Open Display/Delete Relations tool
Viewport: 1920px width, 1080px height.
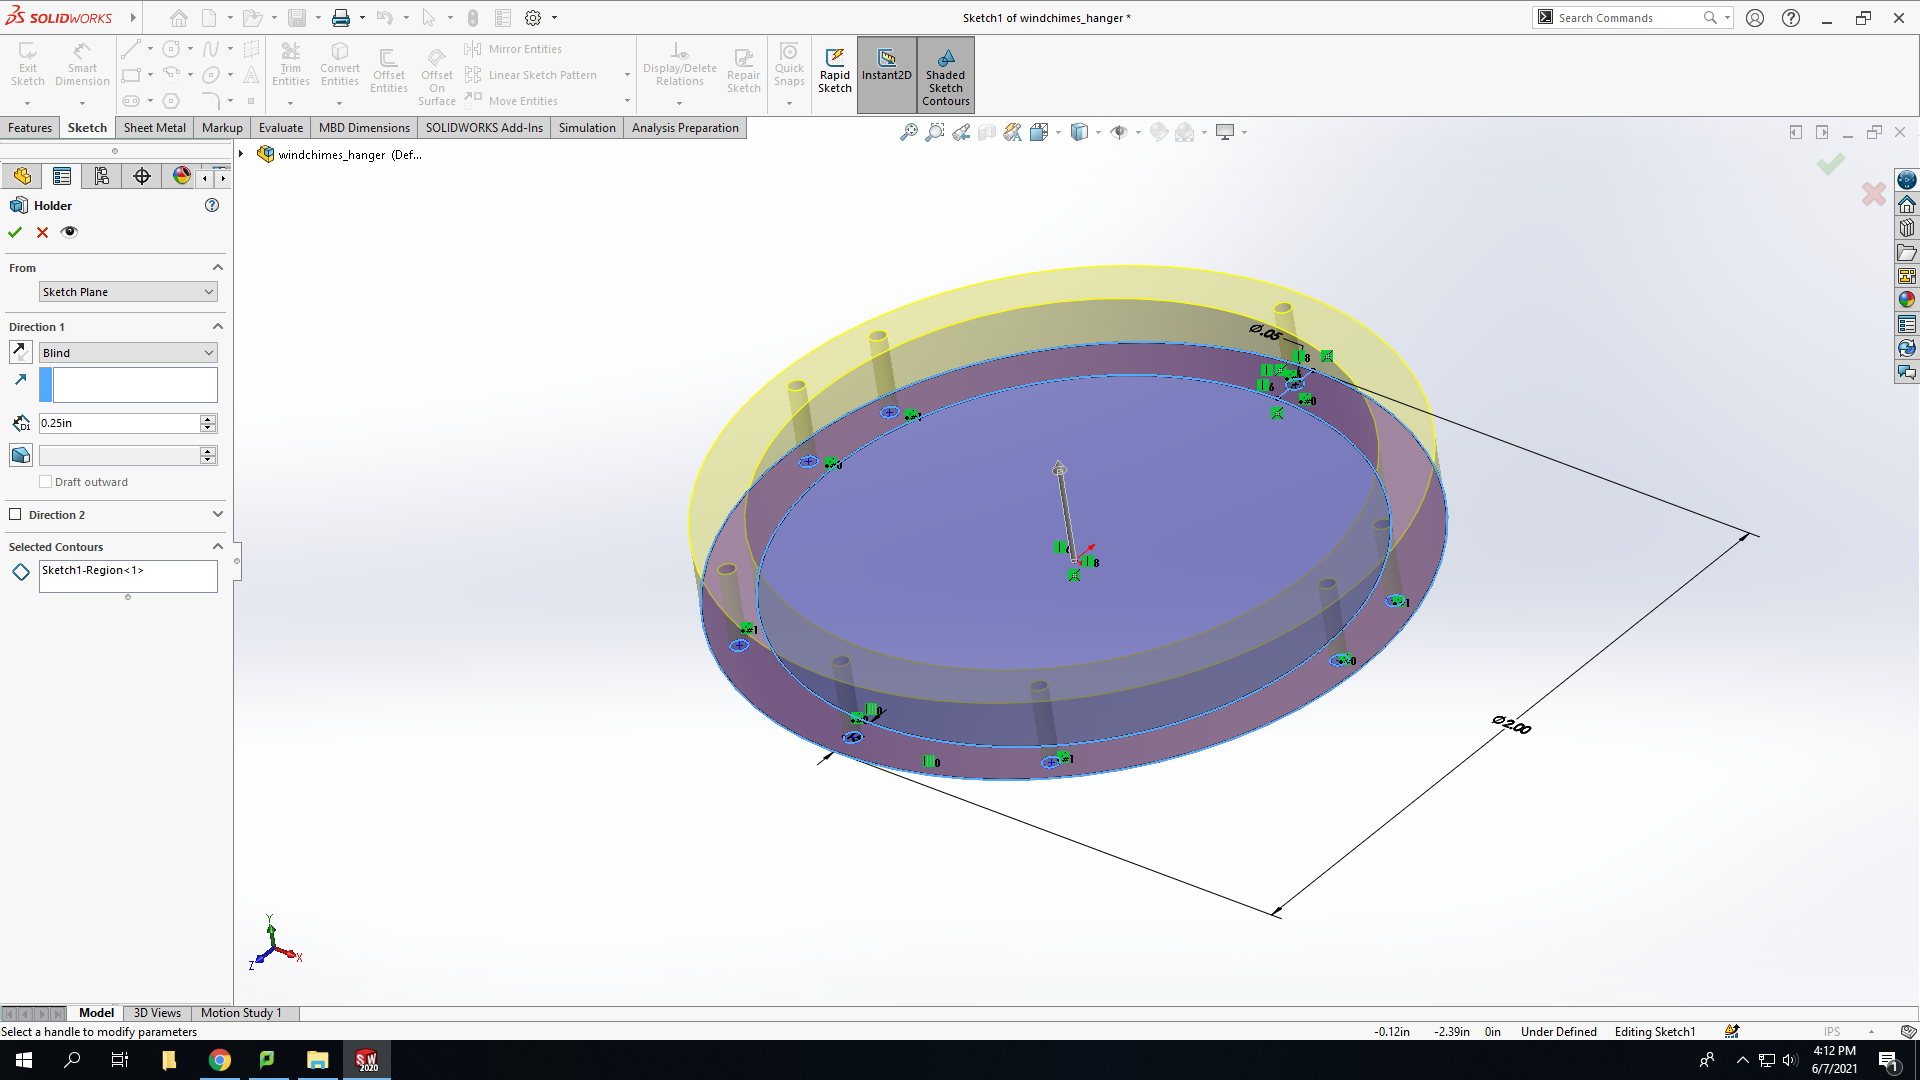tap(680, 65)
